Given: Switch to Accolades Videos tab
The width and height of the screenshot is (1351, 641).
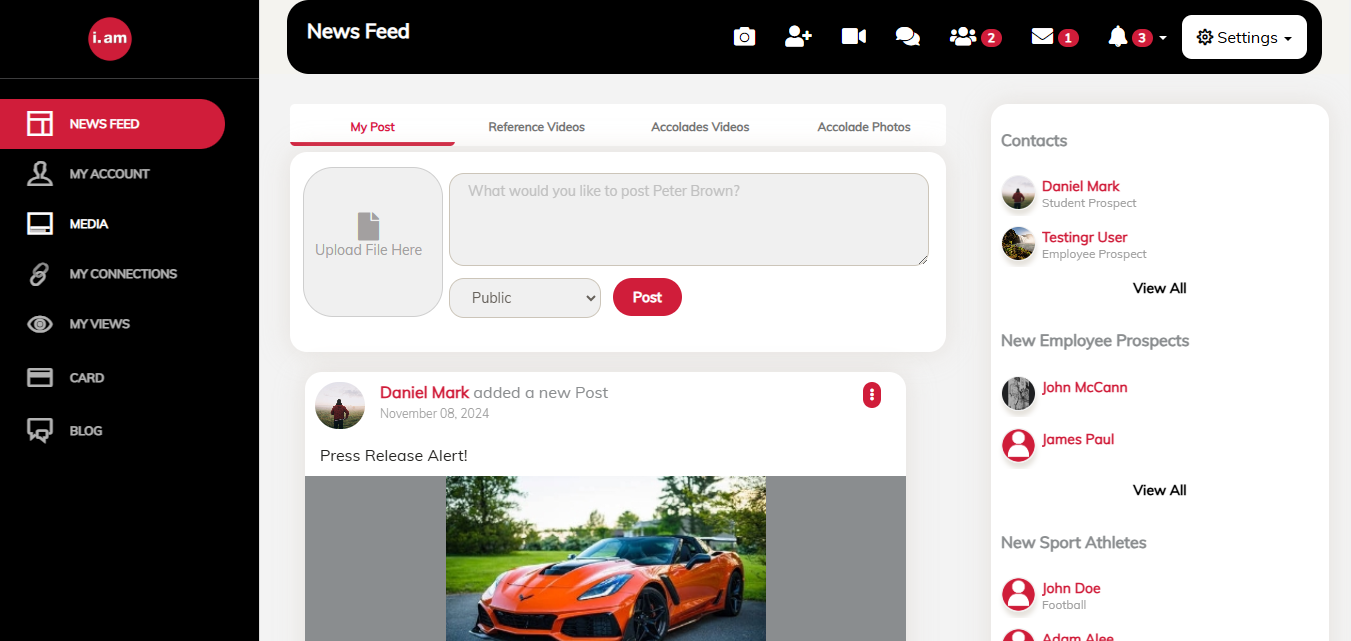Looking at the screenshot, I should pos(700,127).
